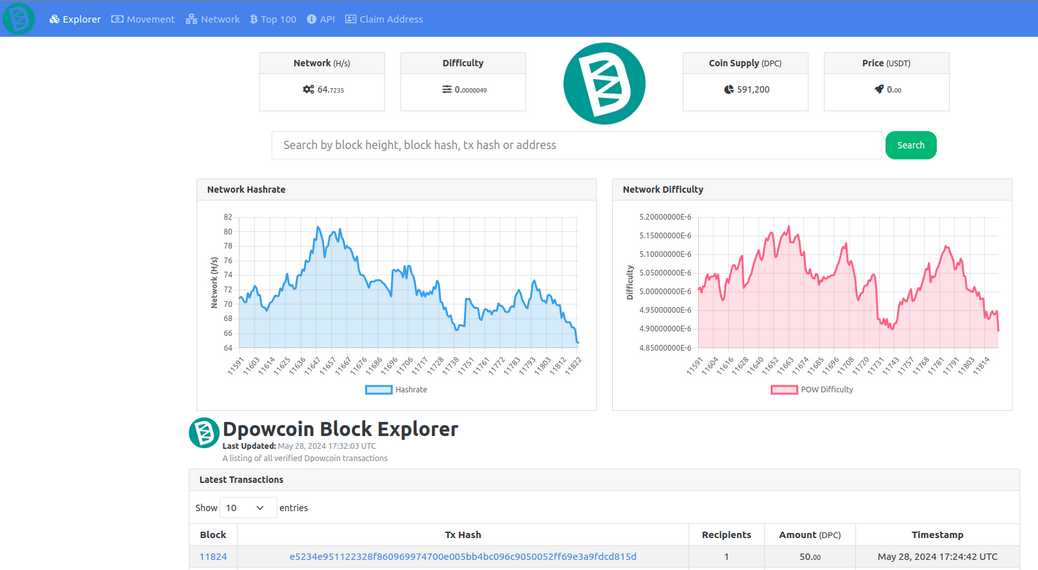
Task: Click the API info circle icon
Action: click(x=311, y=19)
